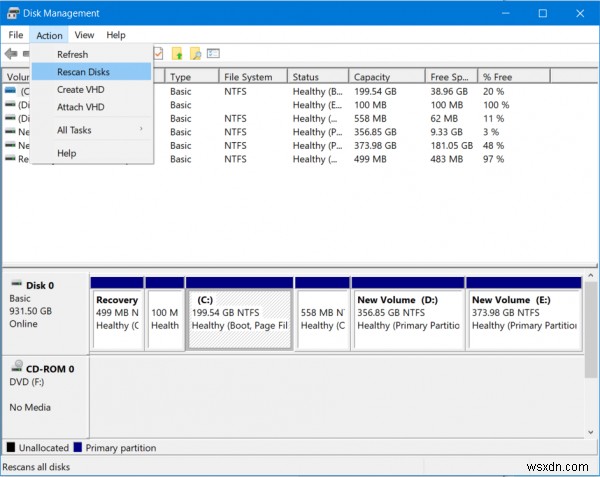Click the toolbar icon with green up arrow
The image size is (600, 477).
click(x=177, y=53)
